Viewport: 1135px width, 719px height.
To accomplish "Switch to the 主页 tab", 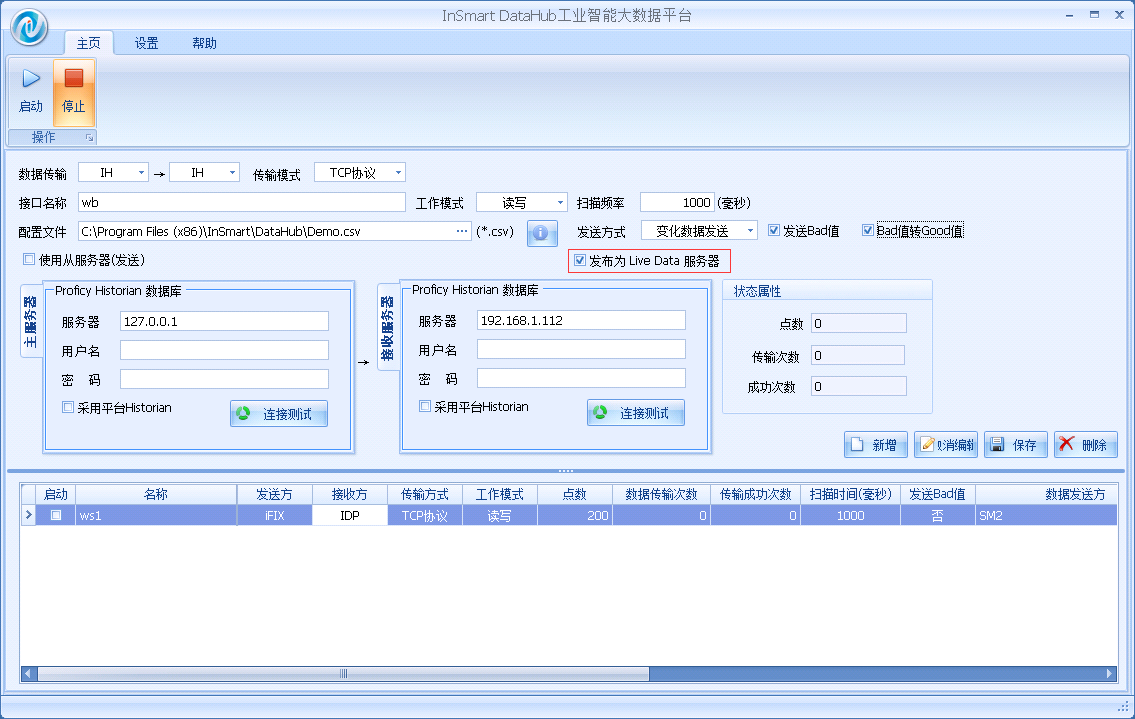I will 89,43.
